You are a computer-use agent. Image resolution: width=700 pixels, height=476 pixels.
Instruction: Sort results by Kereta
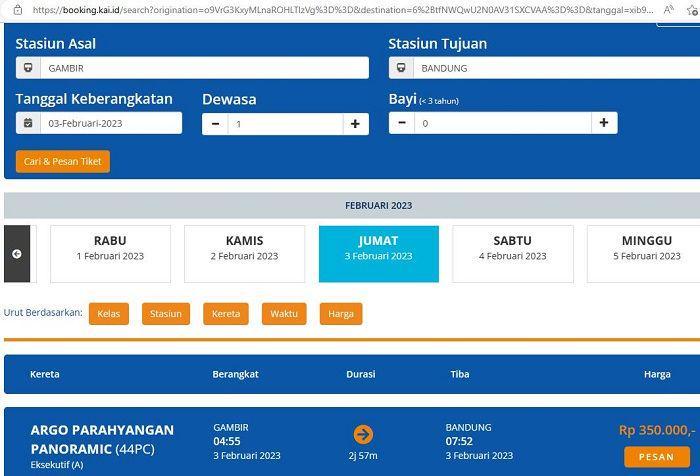click(226, 314)
